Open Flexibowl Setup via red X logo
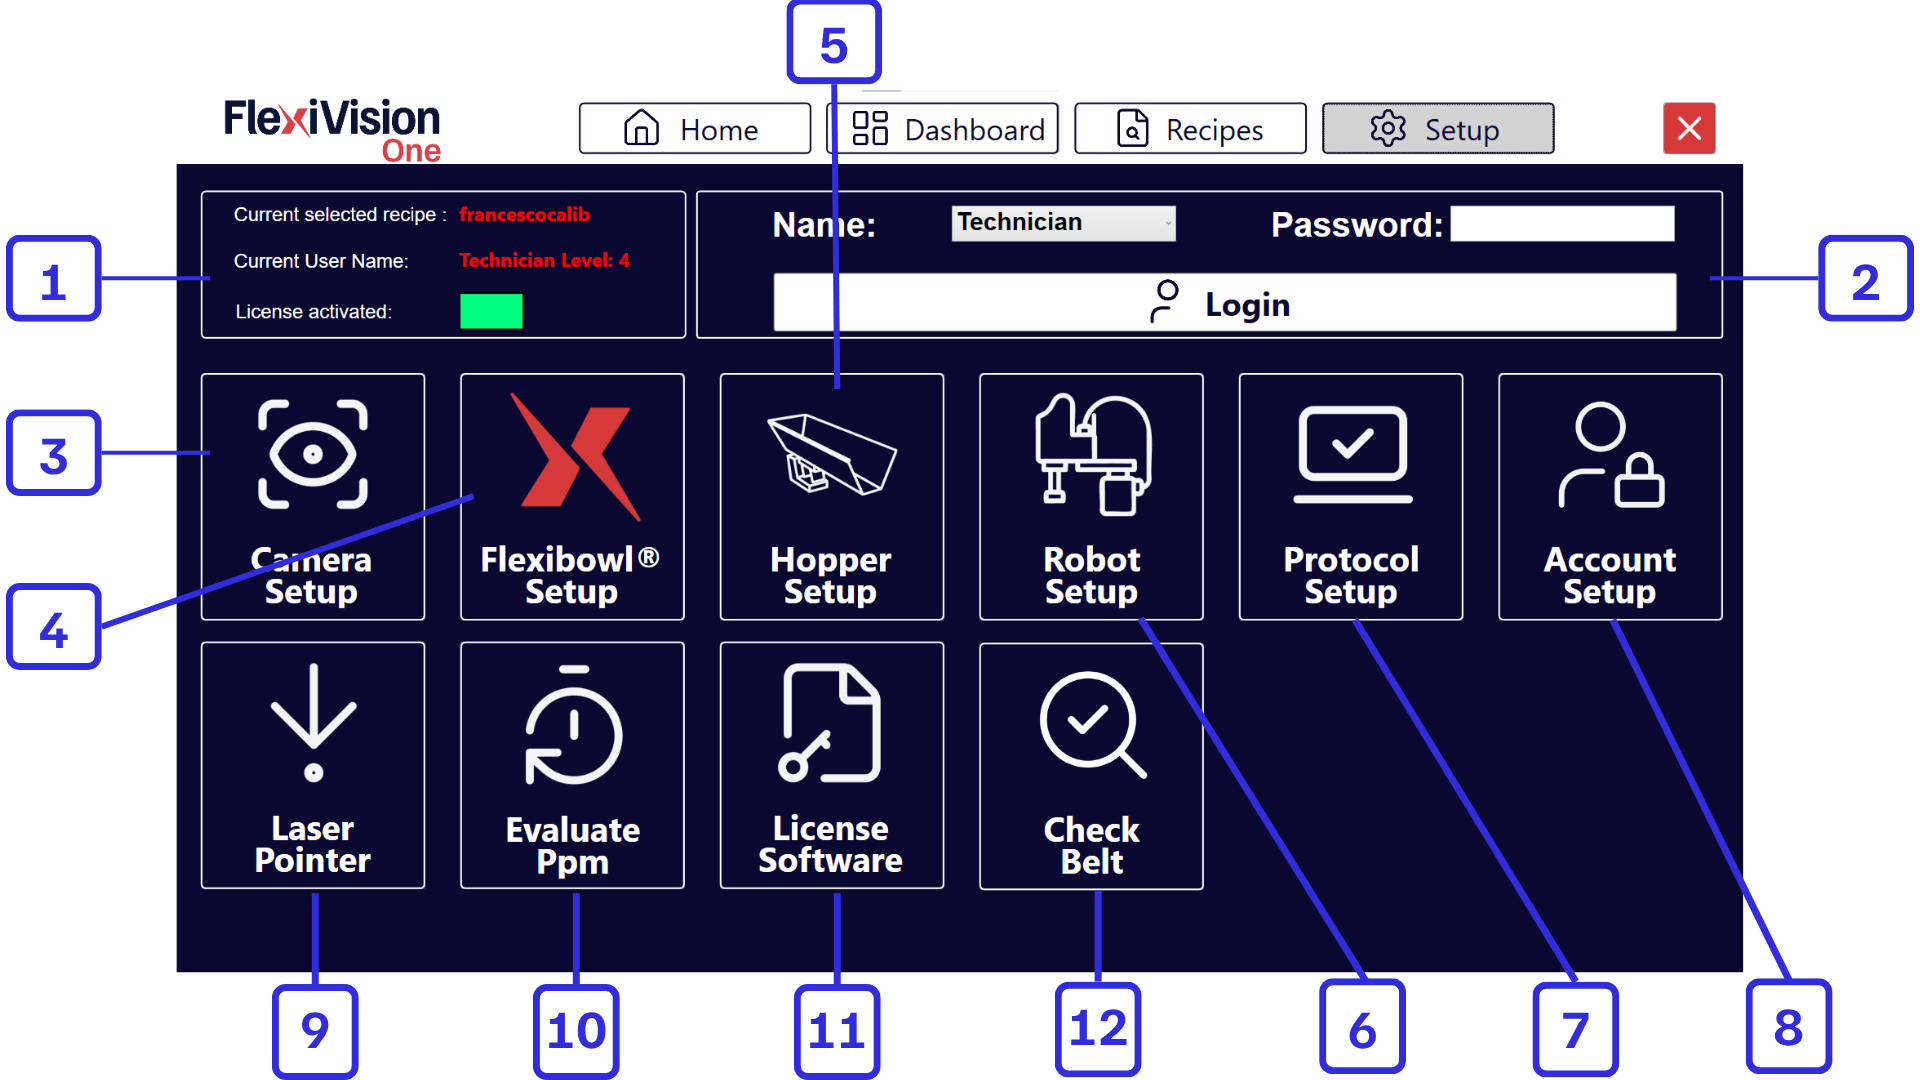1920x1080 pixels. point(578,456)
